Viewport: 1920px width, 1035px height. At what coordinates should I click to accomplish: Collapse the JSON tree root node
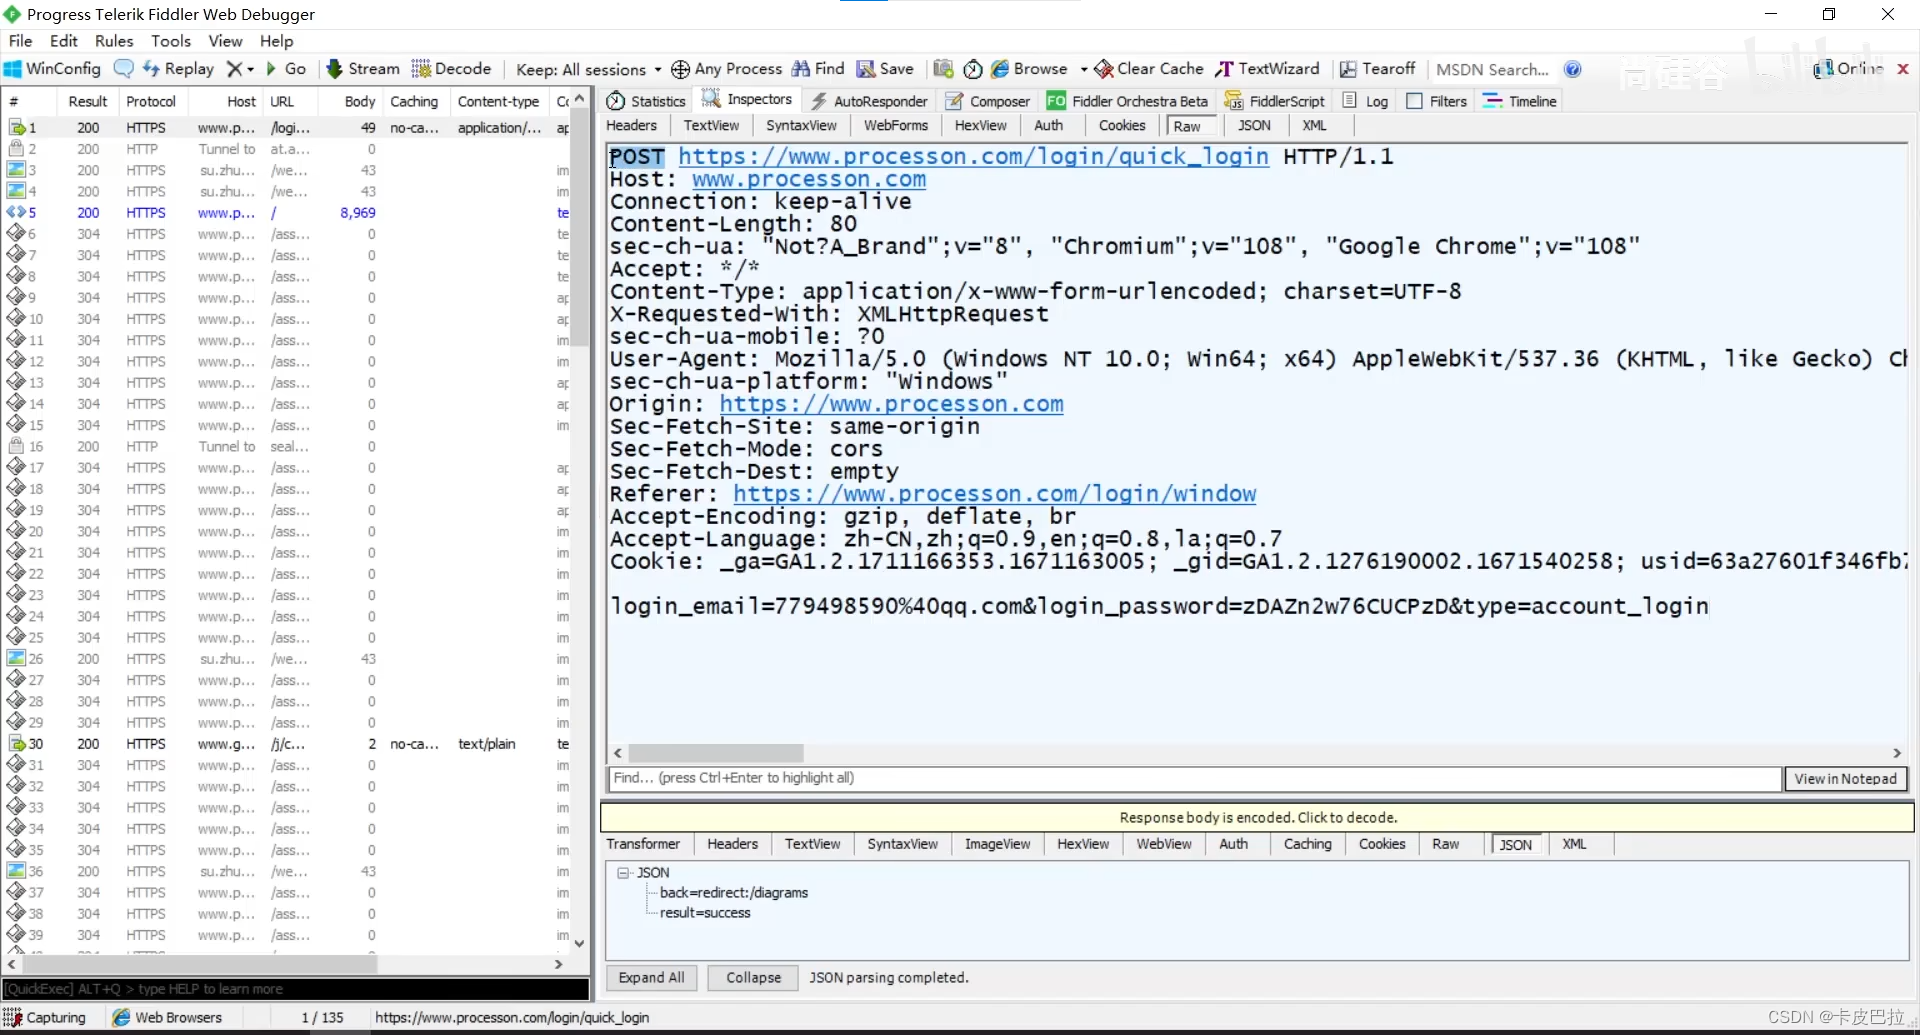click(x=624, y=873)
